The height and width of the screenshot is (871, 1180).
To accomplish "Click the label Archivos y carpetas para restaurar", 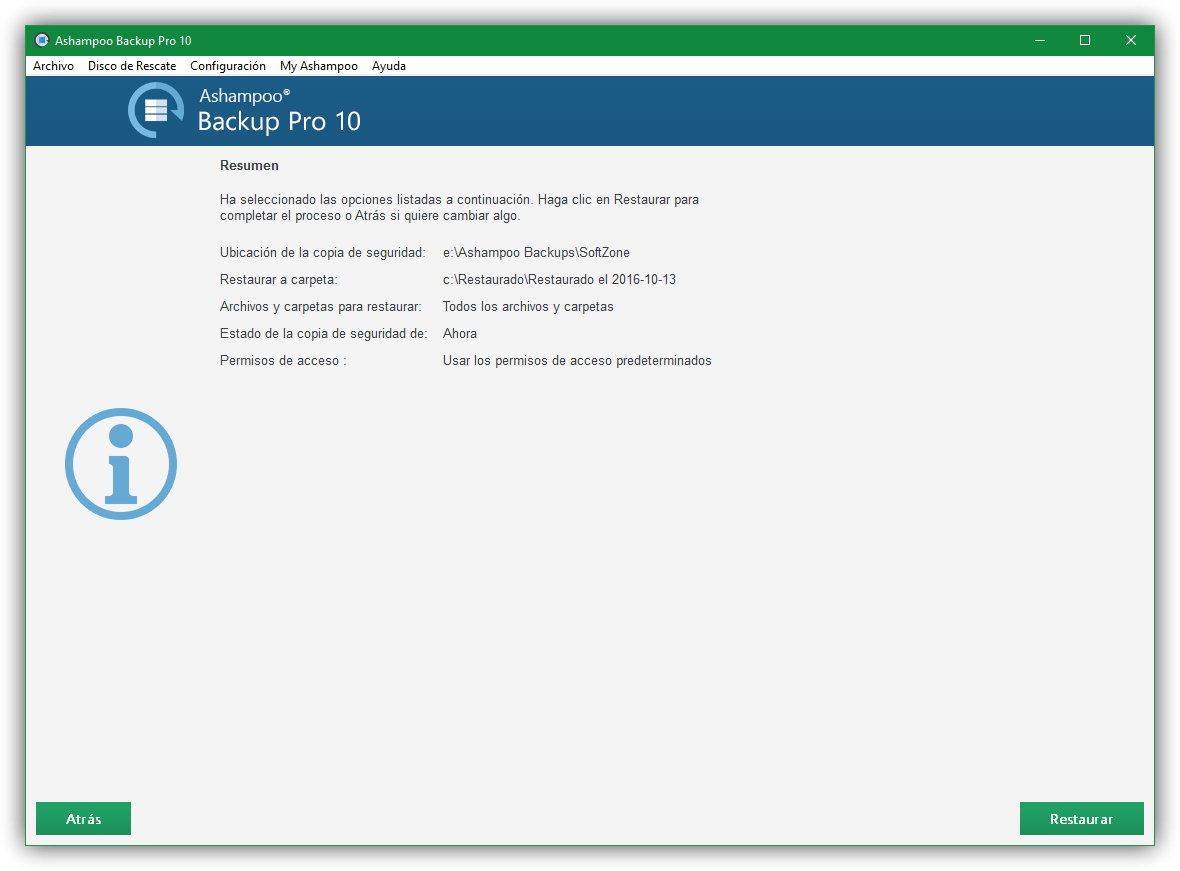I will 321,307.
